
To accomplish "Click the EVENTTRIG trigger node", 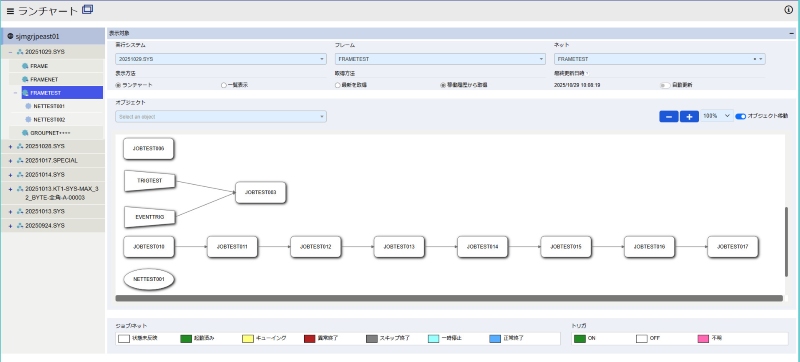I will 150,217.
